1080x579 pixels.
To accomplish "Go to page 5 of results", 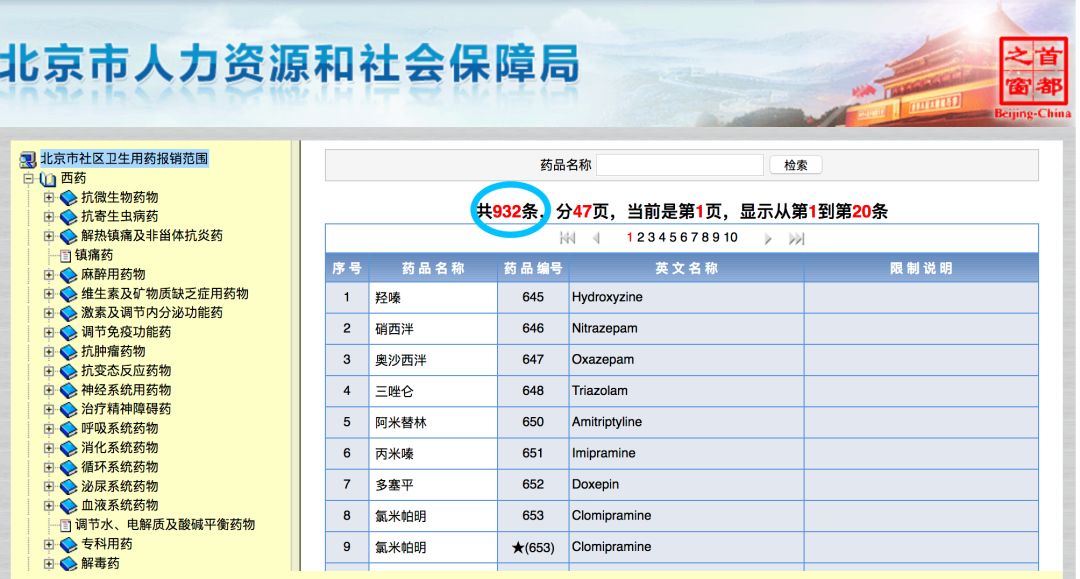I will [x=673, y=238].
